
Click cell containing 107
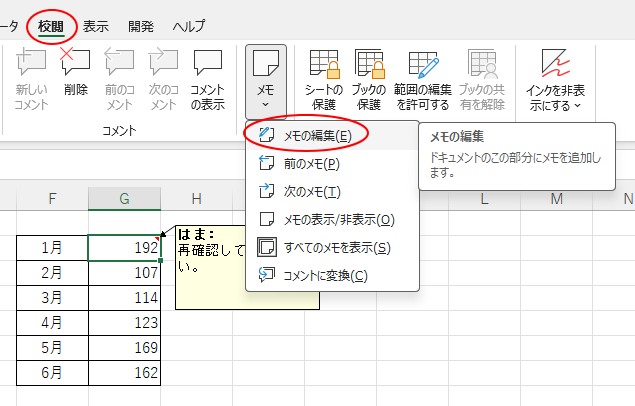(x=124, y=273)
